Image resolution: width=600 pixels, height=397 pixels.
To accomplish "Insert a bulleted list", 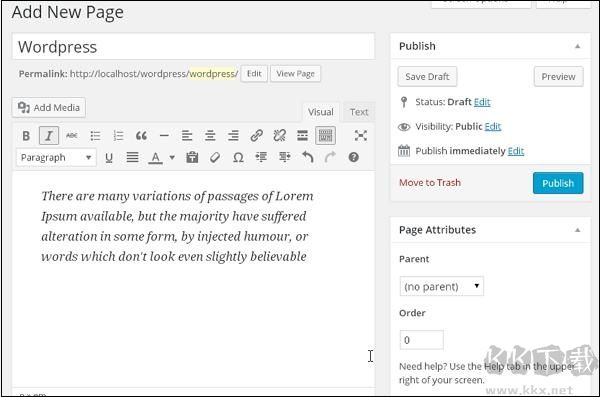I will click(95, 136).
